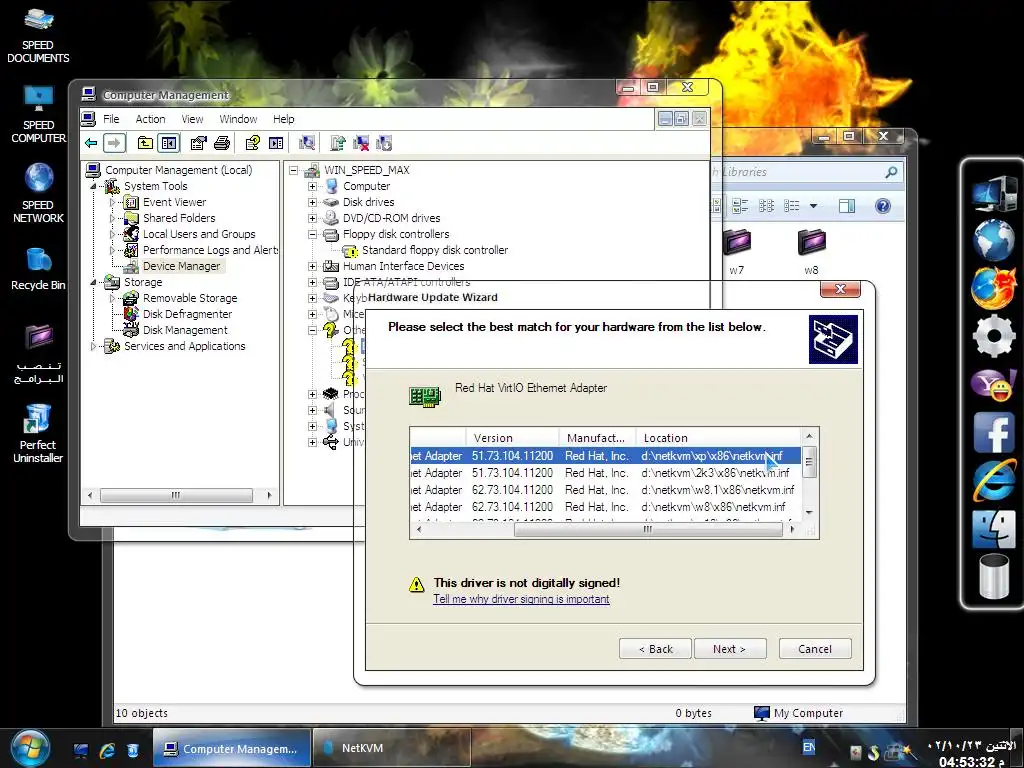Click the Computer Management taskbar button
This screenshot has width=1024, height=768.
tap(231, 748)
